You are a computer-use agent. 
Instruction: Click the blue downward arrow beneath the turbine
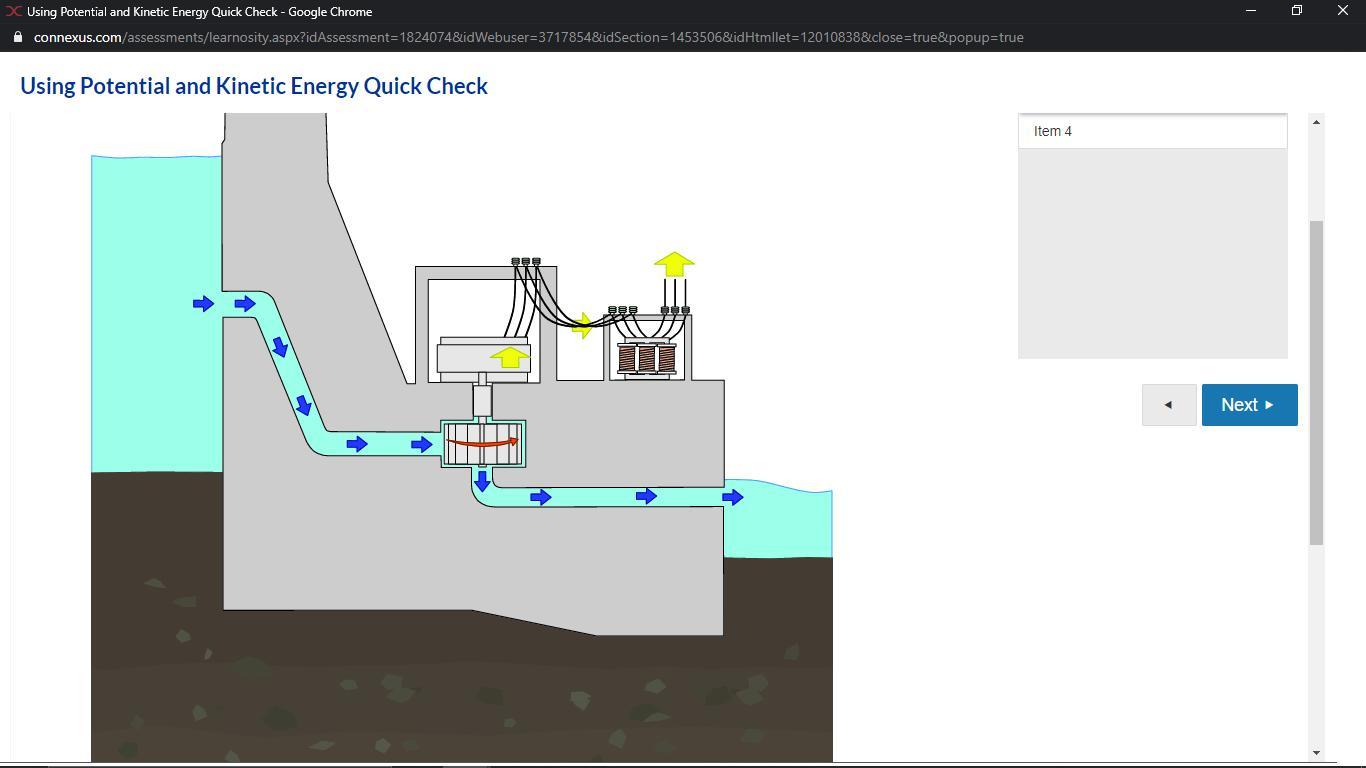(482, 481)
